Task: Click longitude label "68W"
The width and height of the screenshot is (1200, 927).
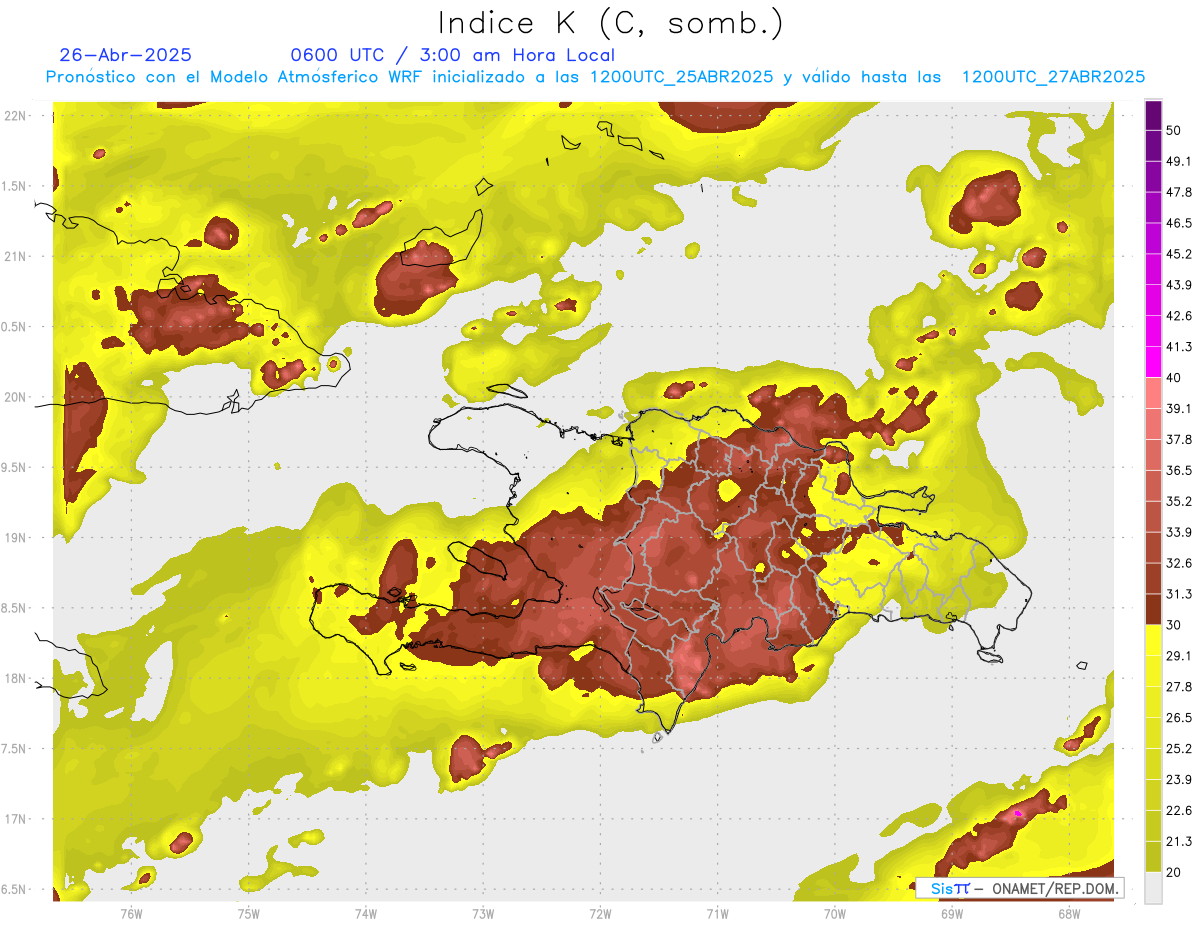Action: coord(1068,914)
